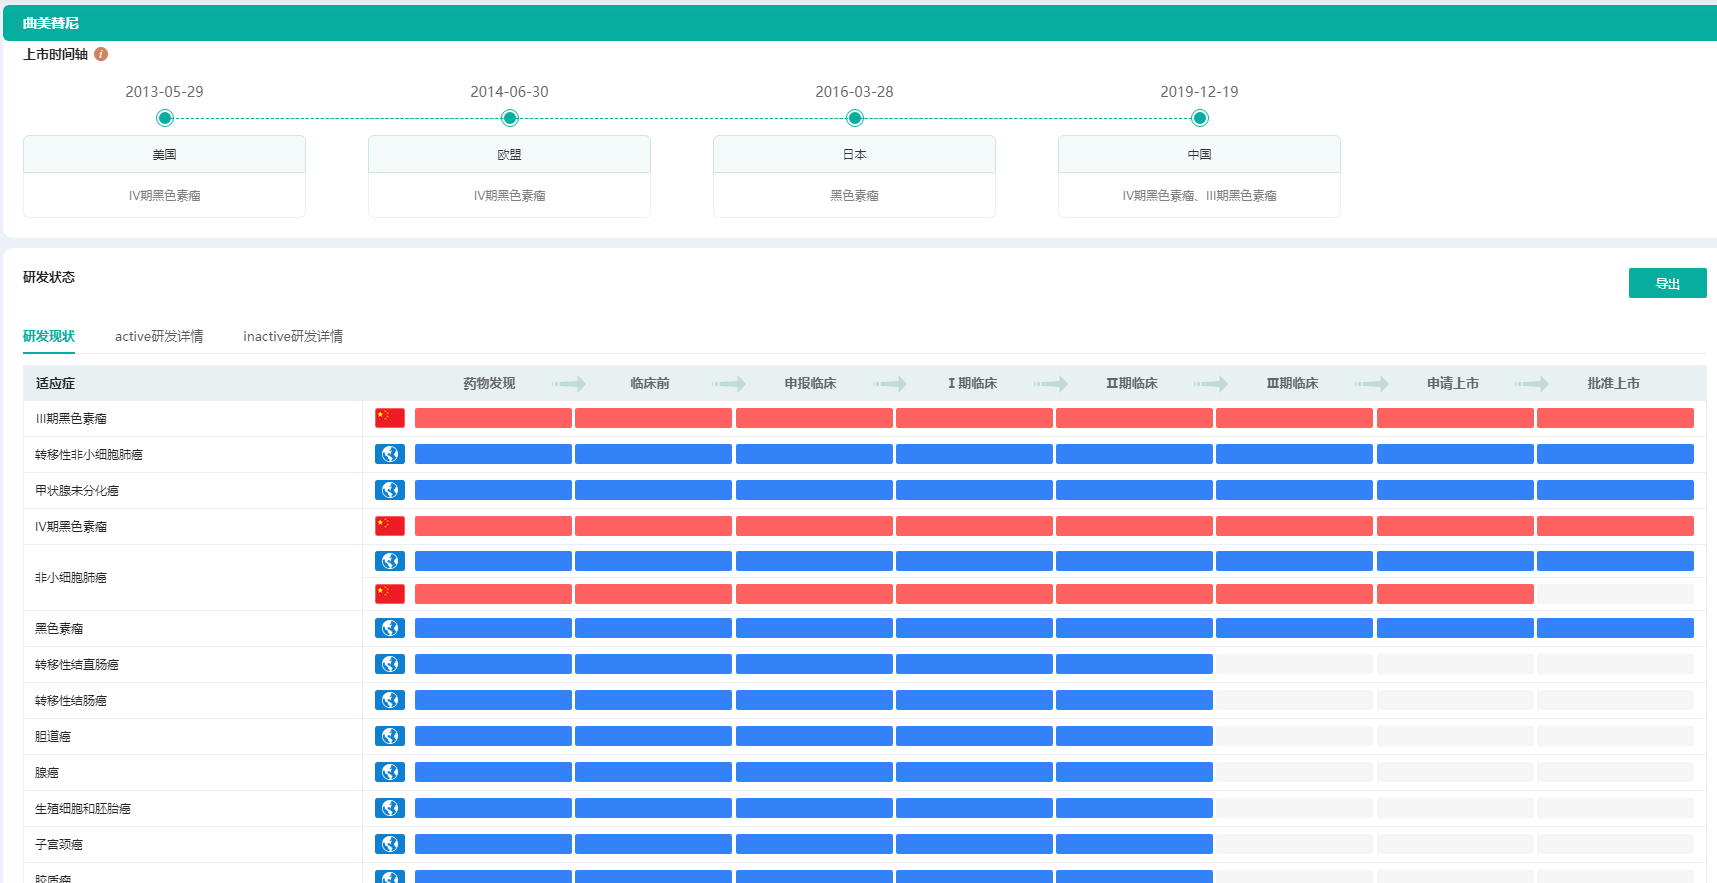Viewport: 1717px width, 883px height.
Task: Click the globe icon in 黑色素瘤 row
Action: point(389,628)
